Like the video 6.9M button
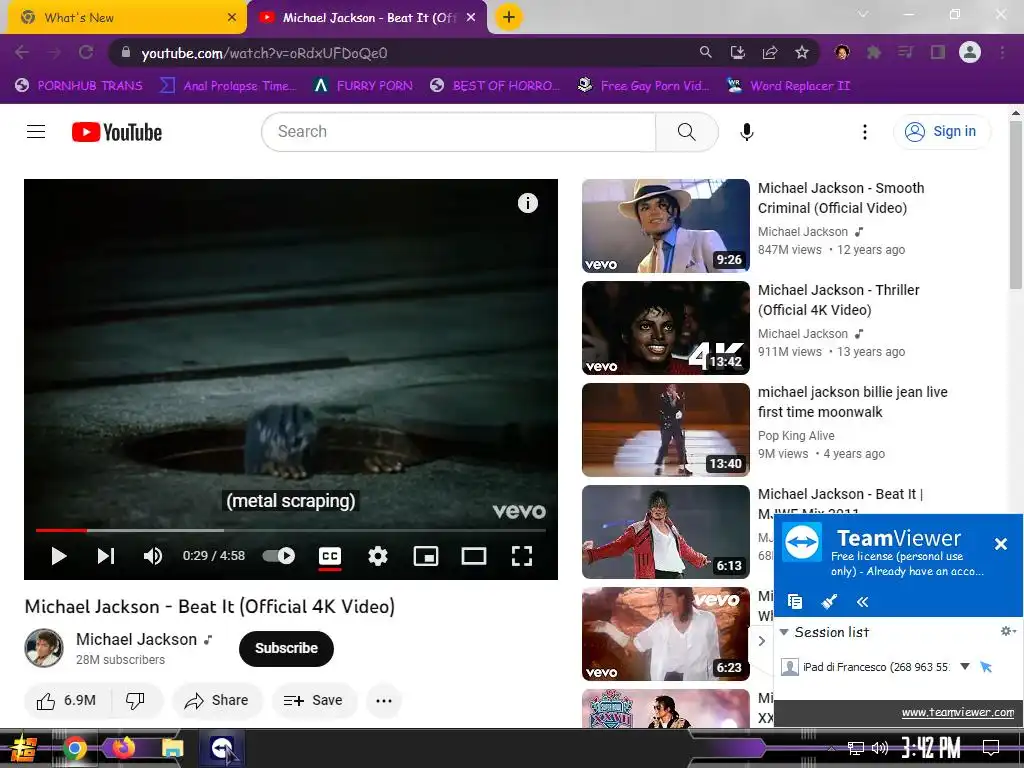Image resolution: width=1024 pixels, height=768 pixels. pyautogui.click(x=67, y=701)
